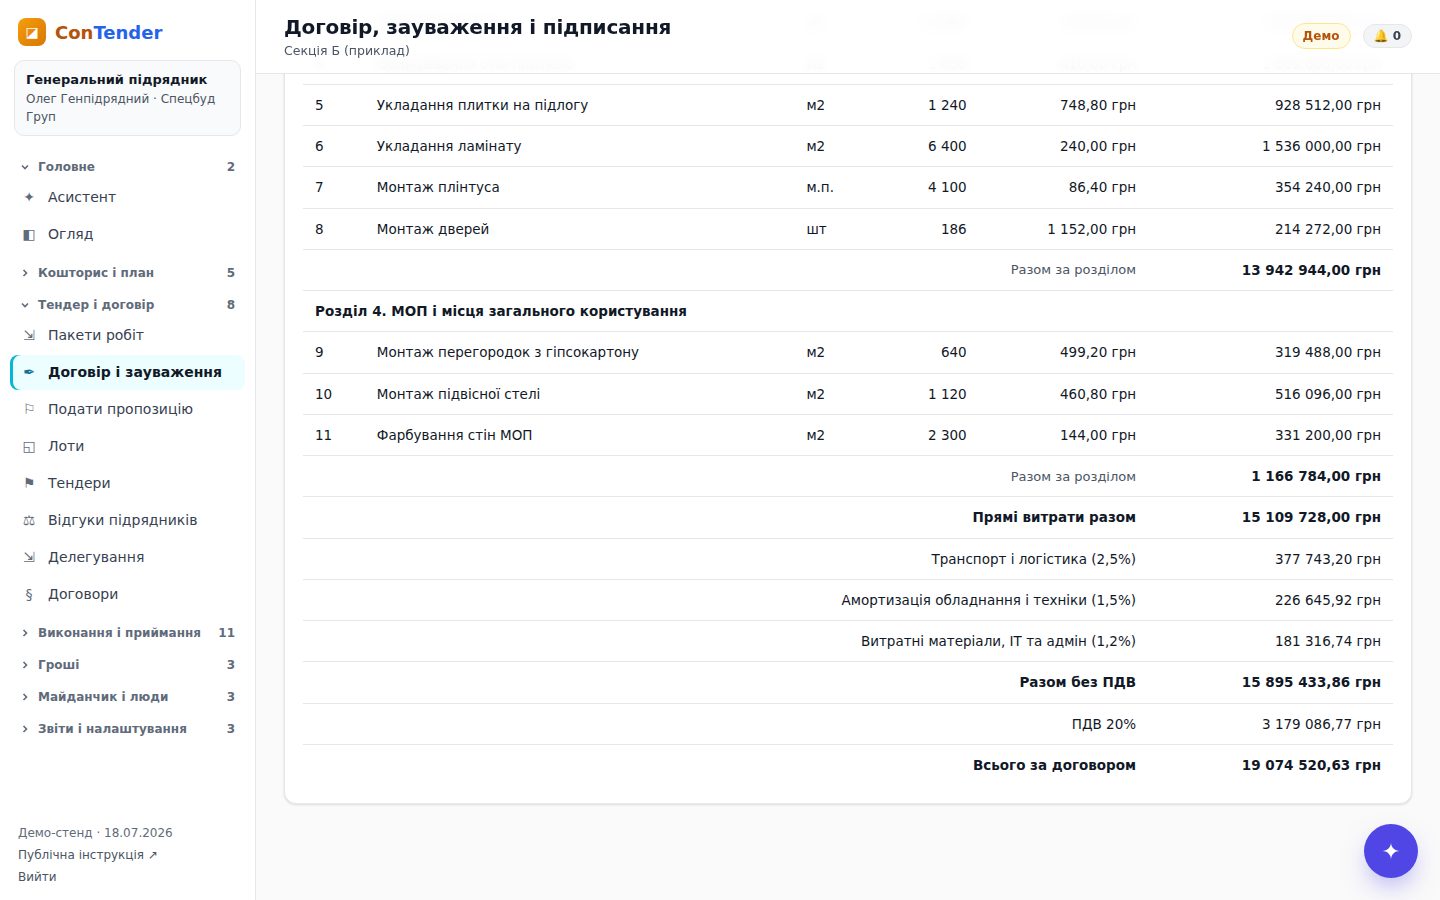Click the 13 942 944,00 грн subtotal
Viewport: 1440px width, 900px height.
[1311, 270]
